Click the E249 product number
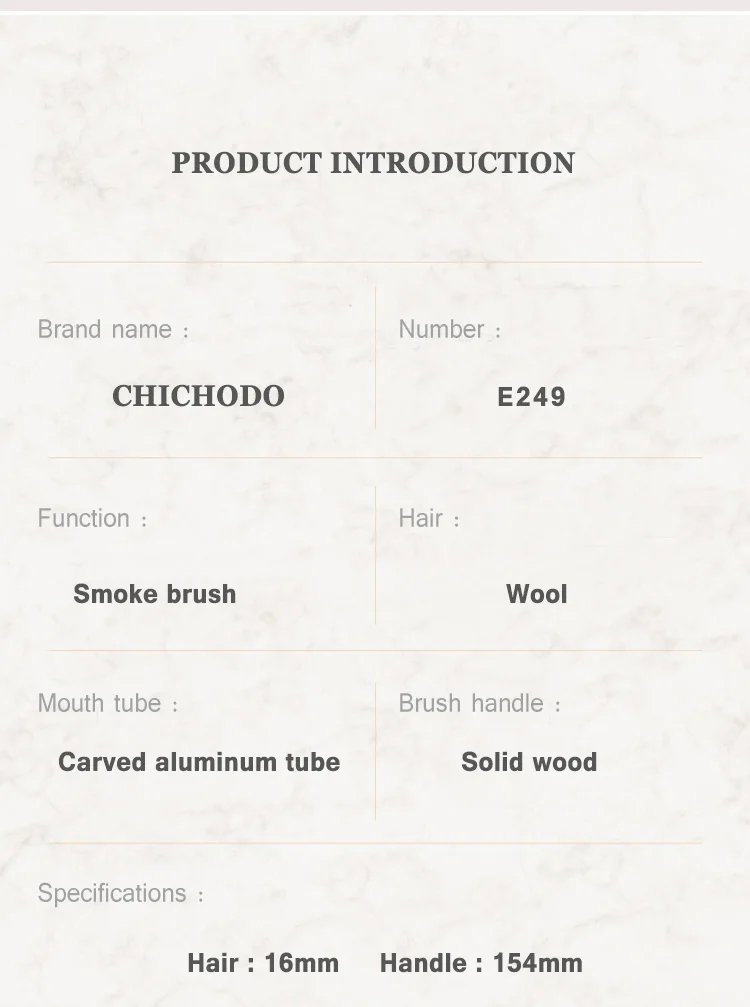750x1007 pixels. (x=532, y=397)
